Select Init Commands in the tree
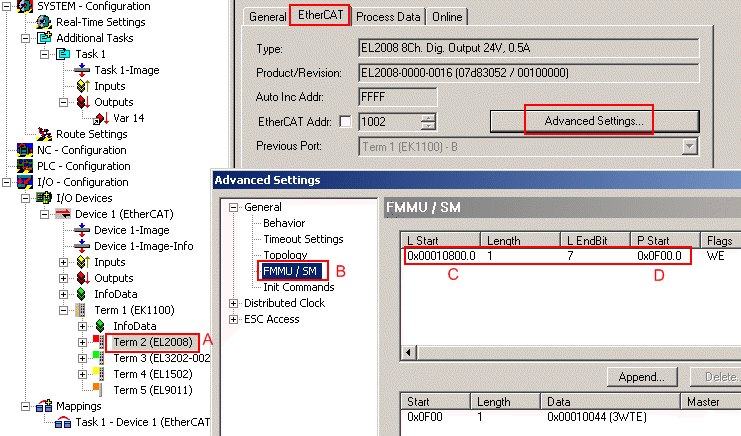Viewport: 741px width, 436px height. coord(299,287)
